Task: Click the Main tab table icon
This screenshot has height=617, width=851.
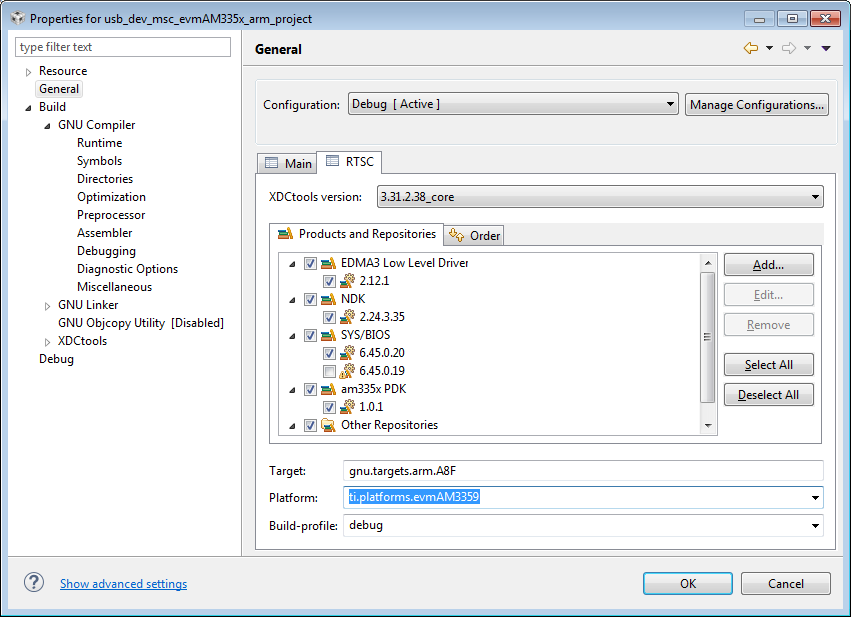Action: [x=271, y=163]
